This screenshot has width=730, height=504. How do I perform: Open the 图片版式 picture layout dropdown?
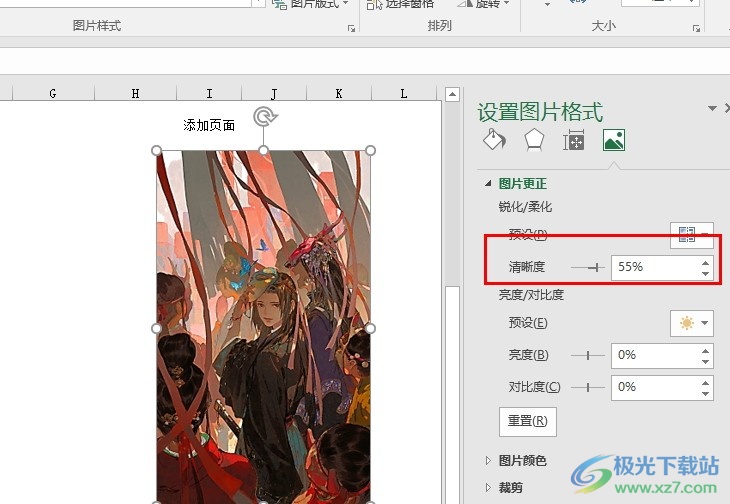coord(311,4)
